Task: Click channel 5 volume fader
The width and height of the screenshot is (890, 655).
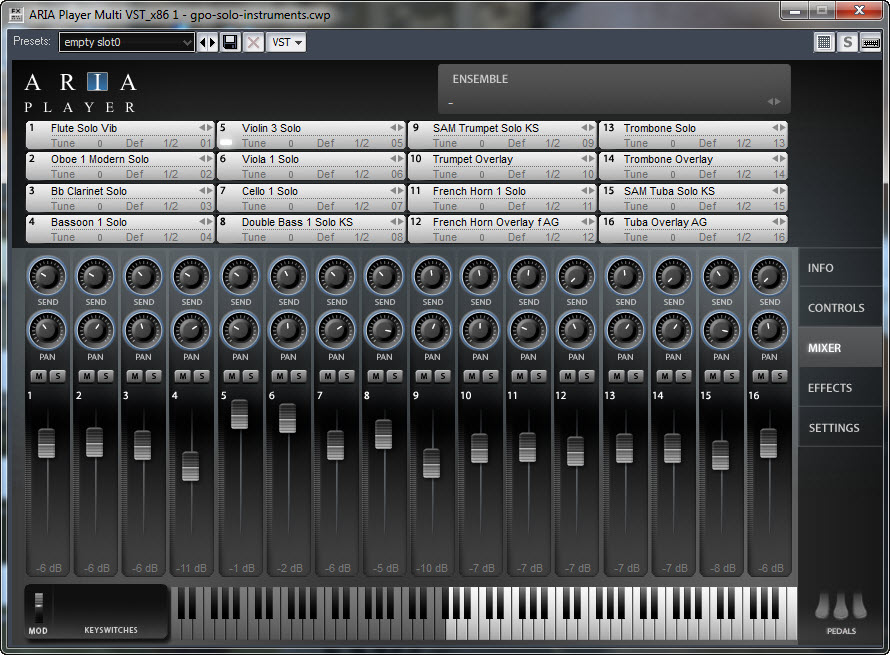Action: [240, 414]
